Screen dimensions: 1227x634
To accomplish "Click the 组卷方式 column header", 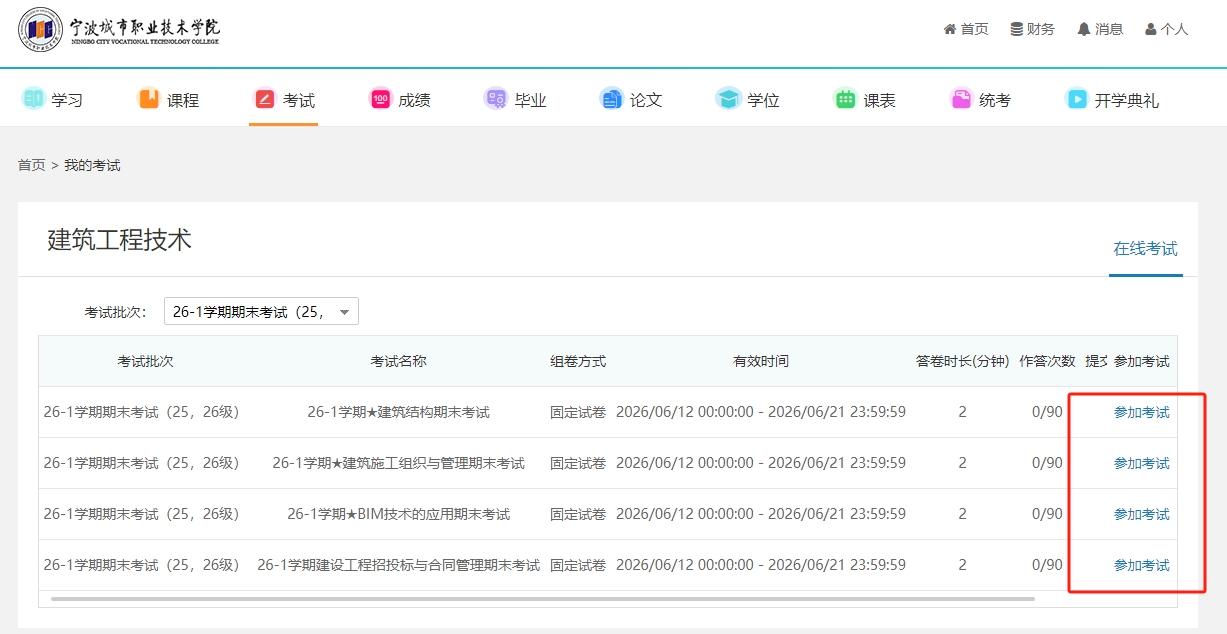I will (x=578, y=361).
